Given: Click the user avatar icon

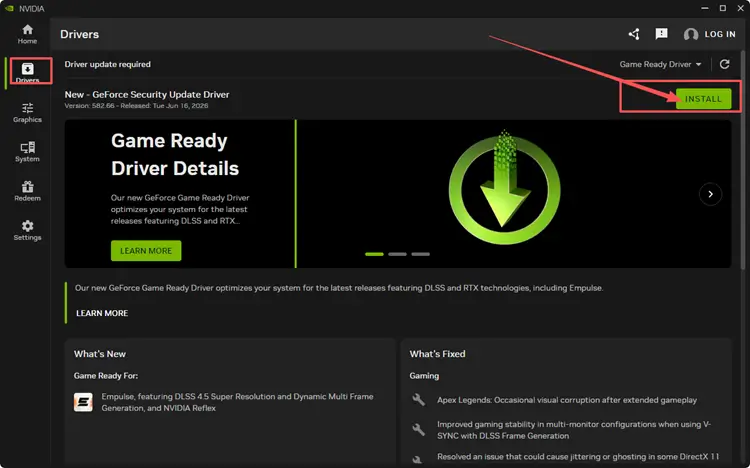Looking at the screenshot, I should [x=691, y=34].
